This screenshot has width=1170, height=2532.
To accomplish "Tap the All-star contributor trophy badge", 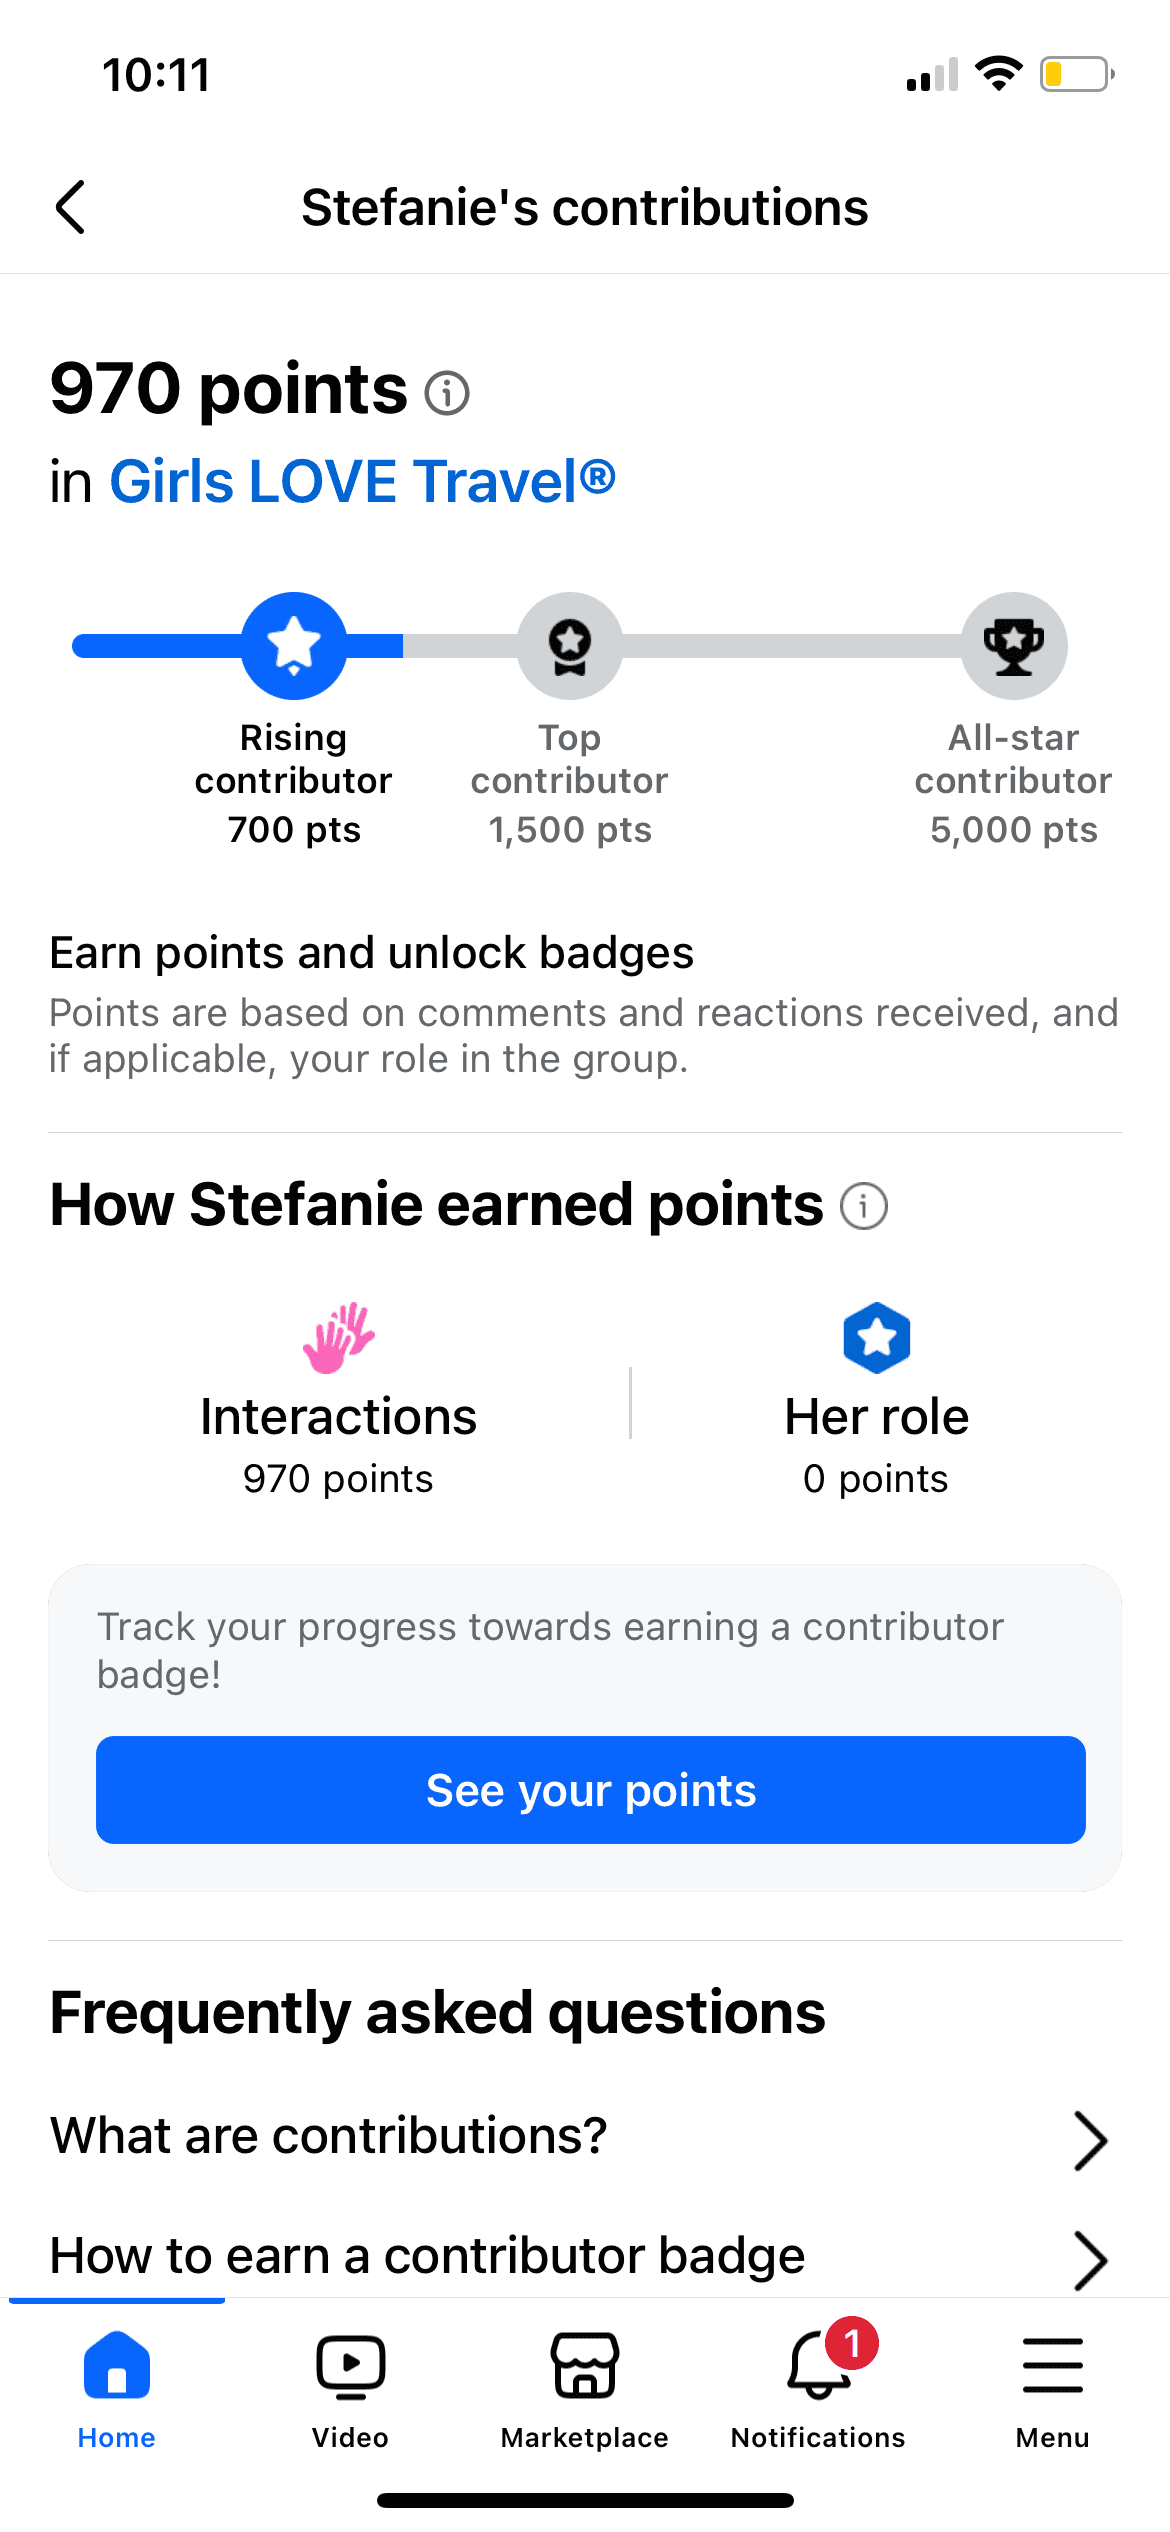I will tap(1014, 646).
